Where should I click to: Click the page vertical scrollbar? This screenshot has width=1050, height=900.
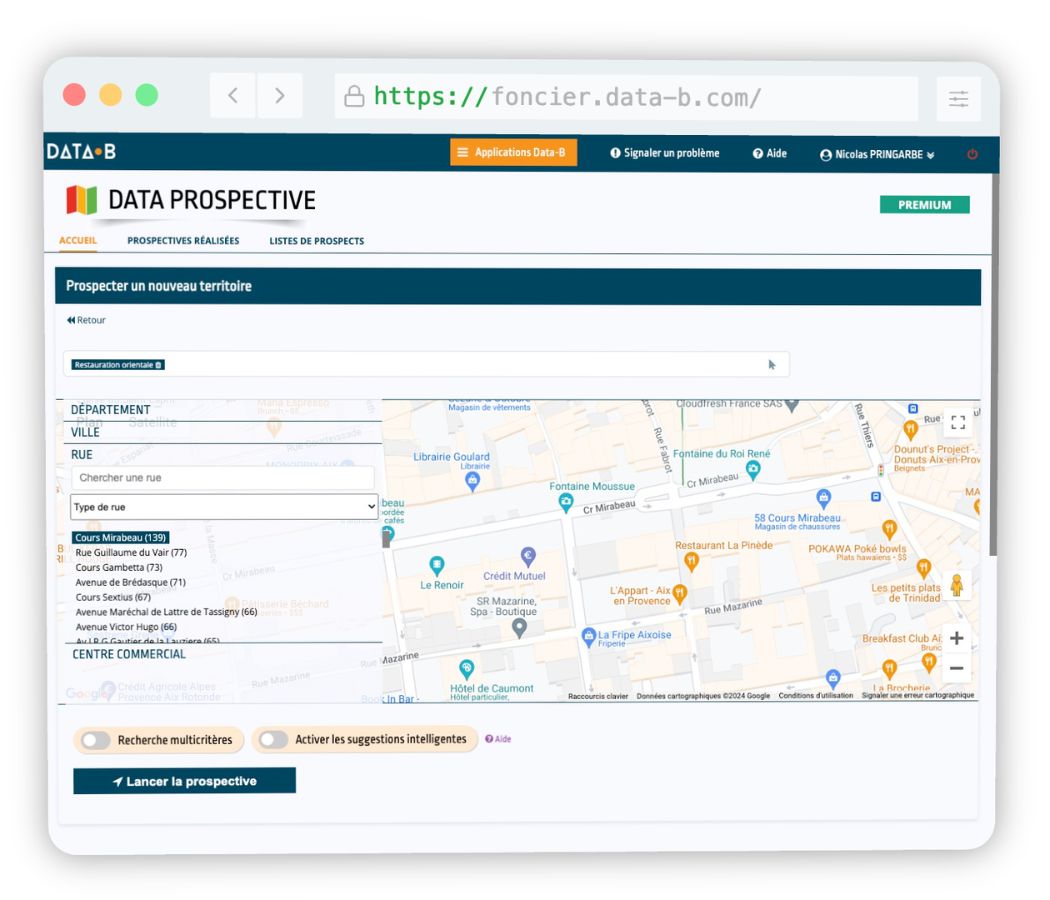994,365
